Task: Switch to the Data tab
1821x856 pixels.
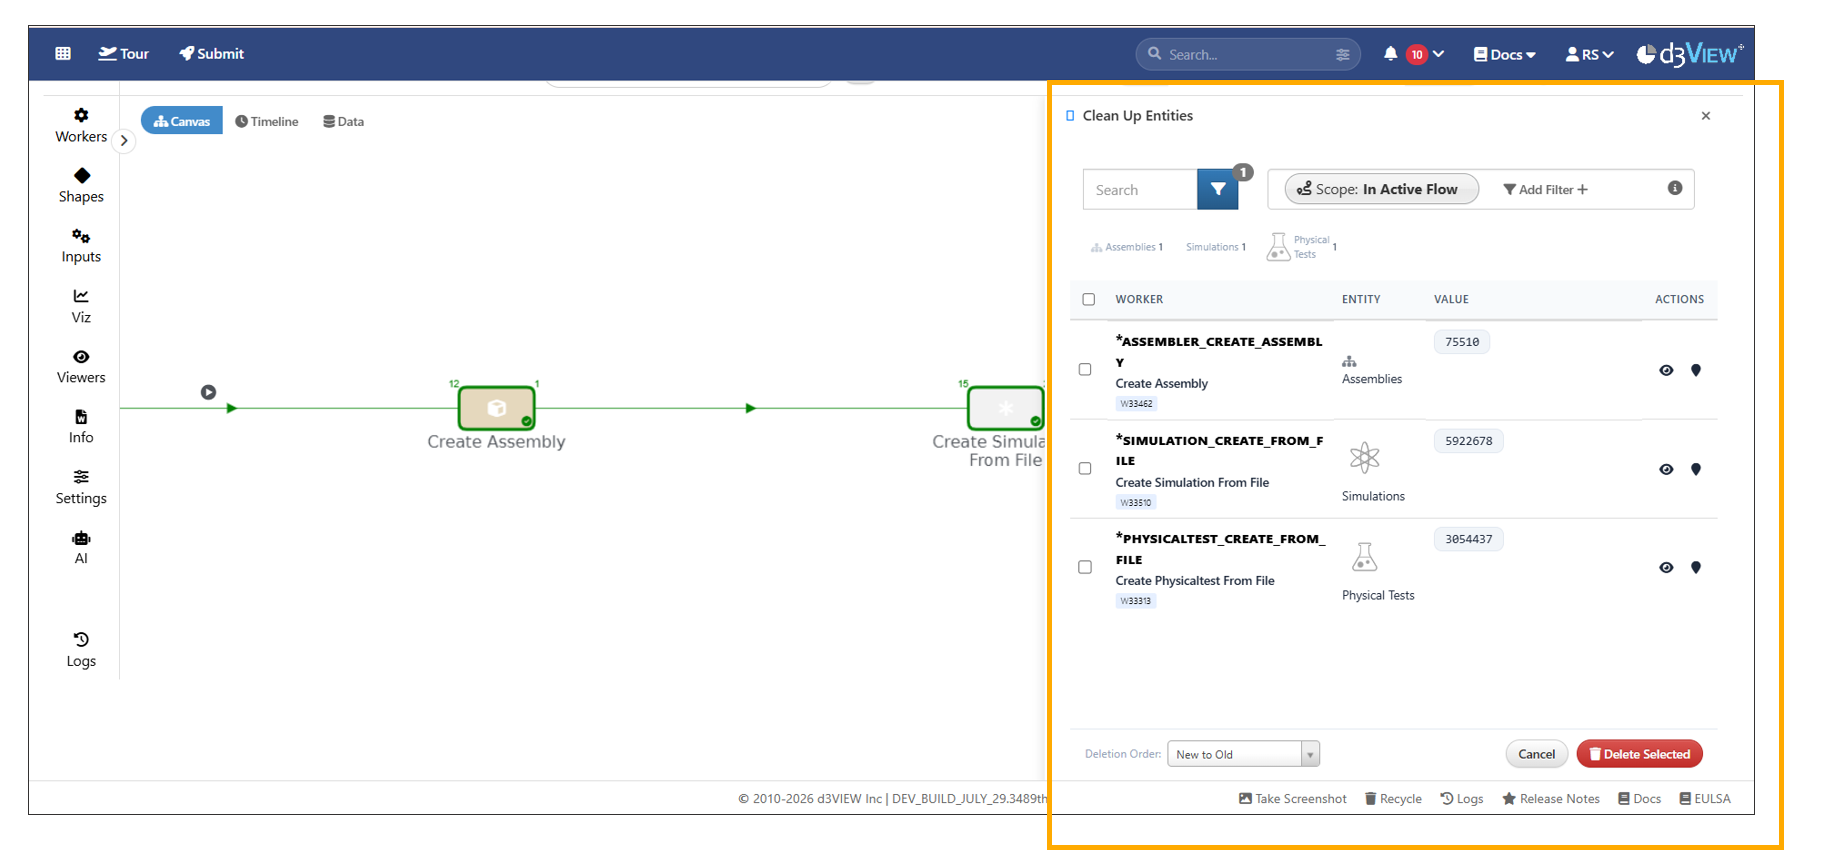Action: coord(343,121)
